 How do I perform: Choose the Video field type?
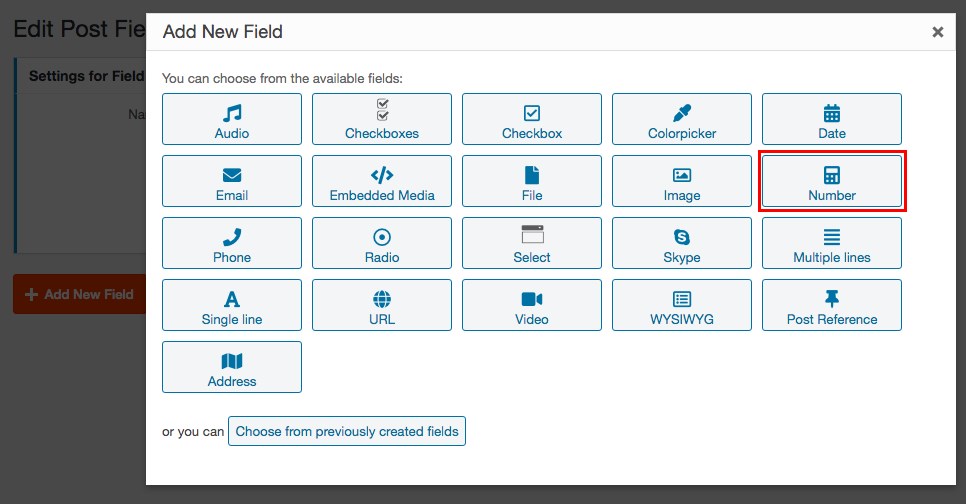point(532,305)
